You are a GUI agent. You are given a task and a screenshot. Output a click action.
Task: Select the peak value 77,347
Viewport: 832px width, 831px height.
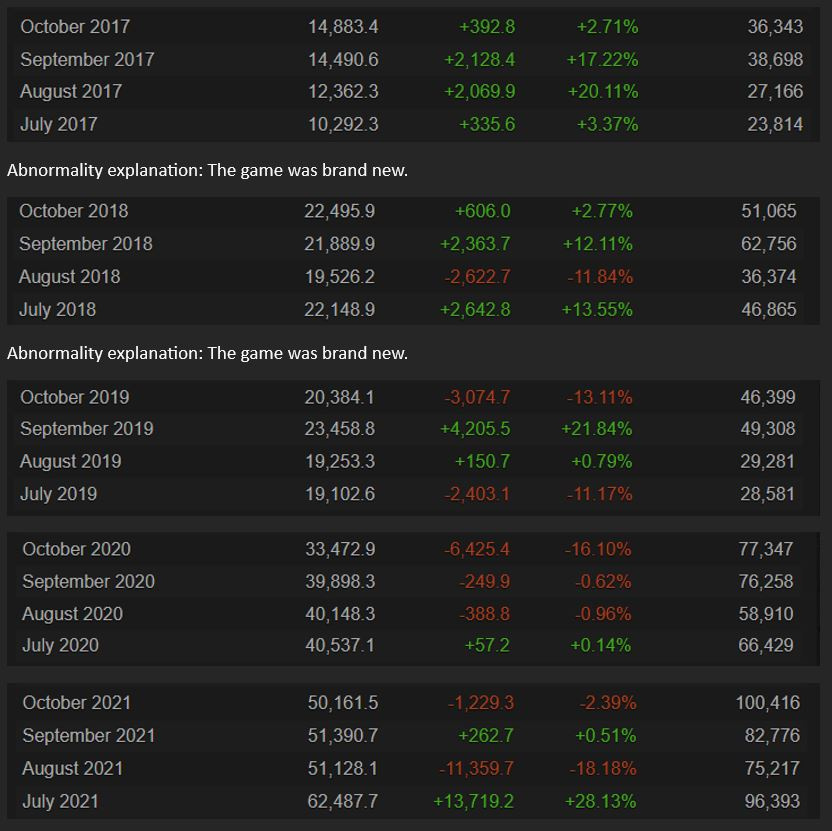[766, 549]
